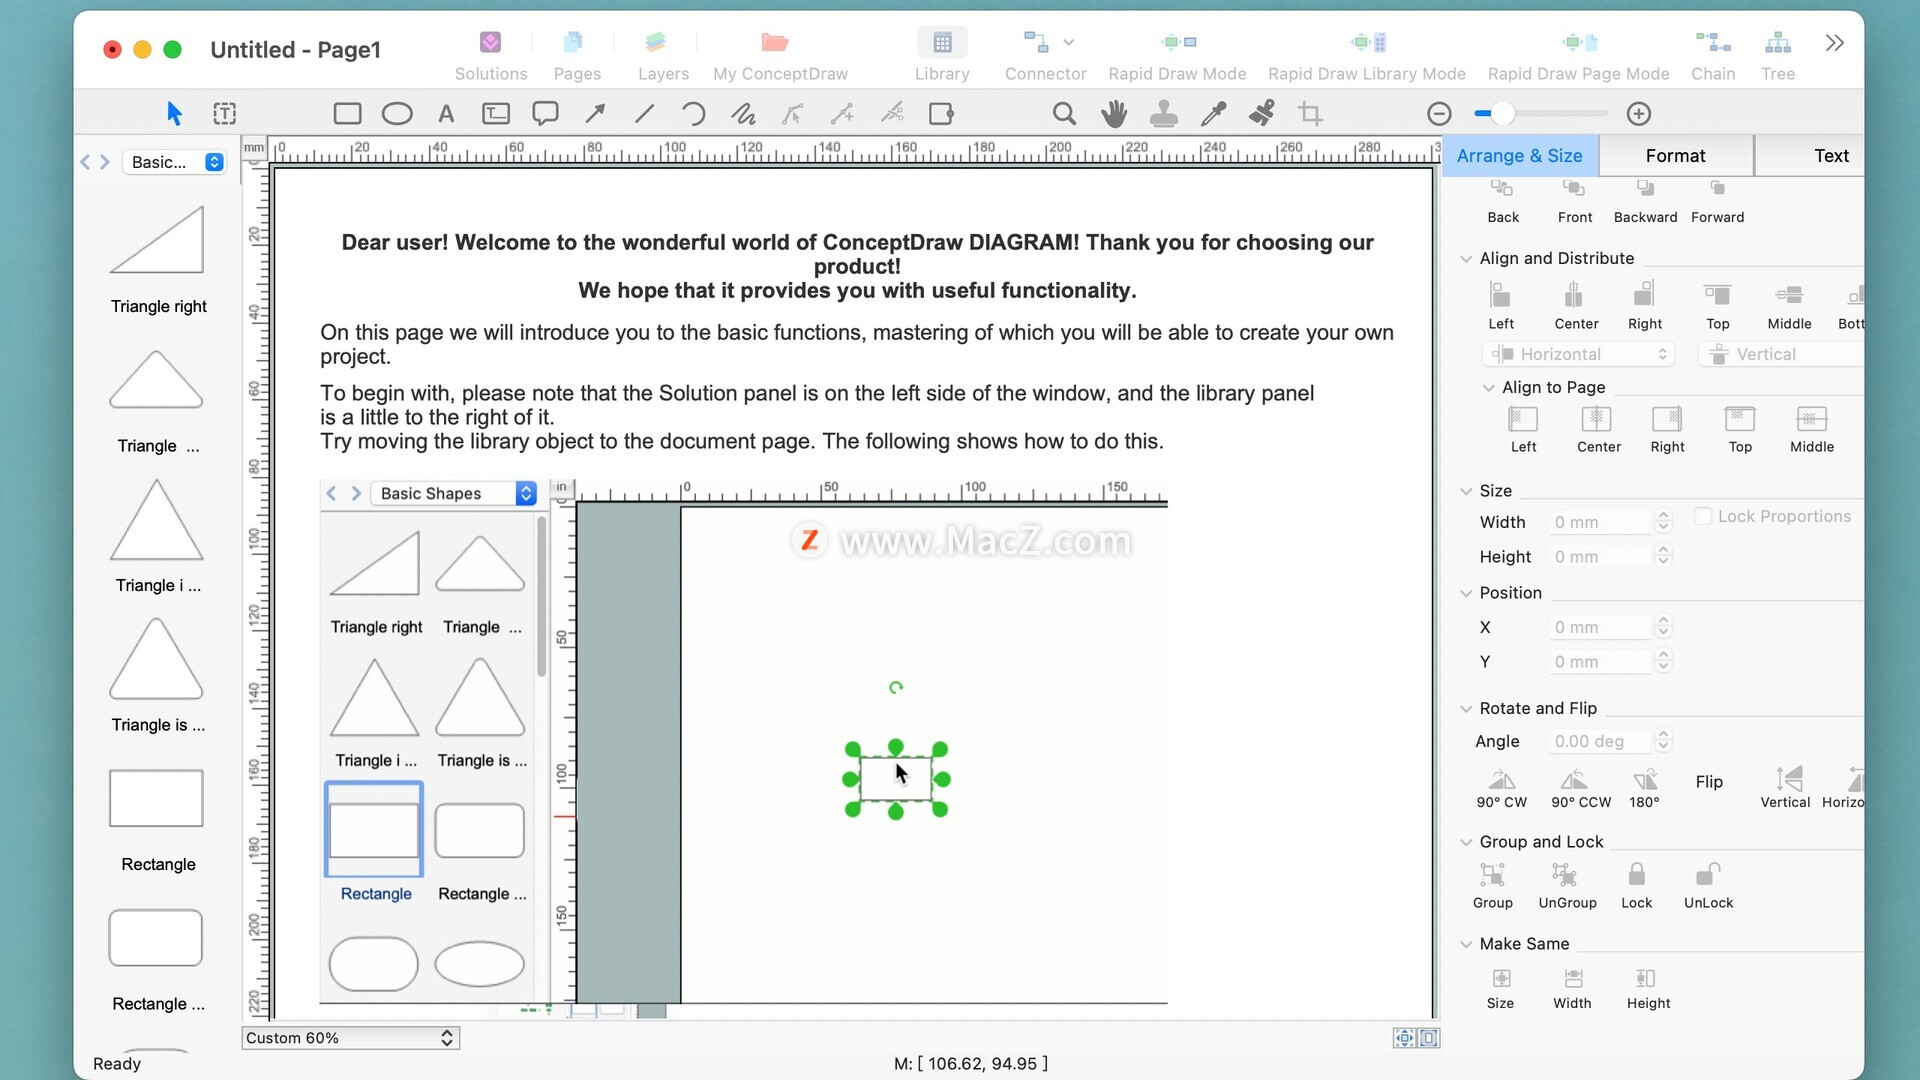Click the UnLock button
Screen dimensions: 1920x1080
point(1708,886)
